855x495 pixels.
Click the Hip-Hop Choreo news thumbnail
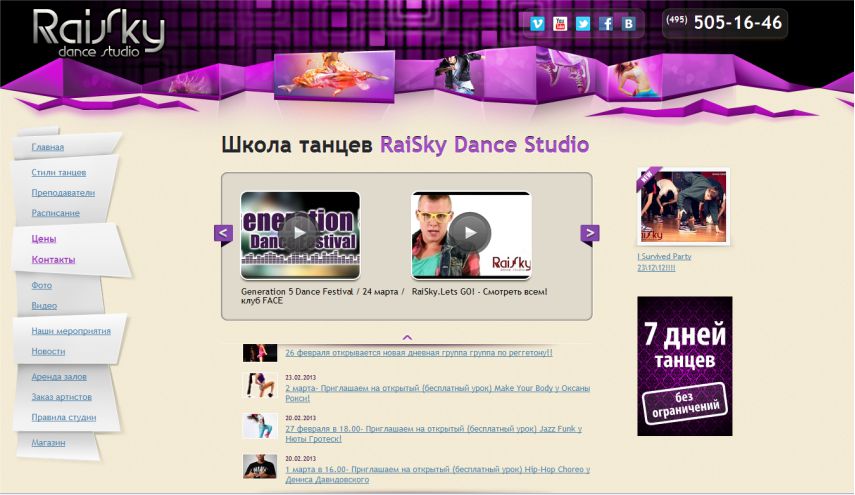click(x=260, y=466)
